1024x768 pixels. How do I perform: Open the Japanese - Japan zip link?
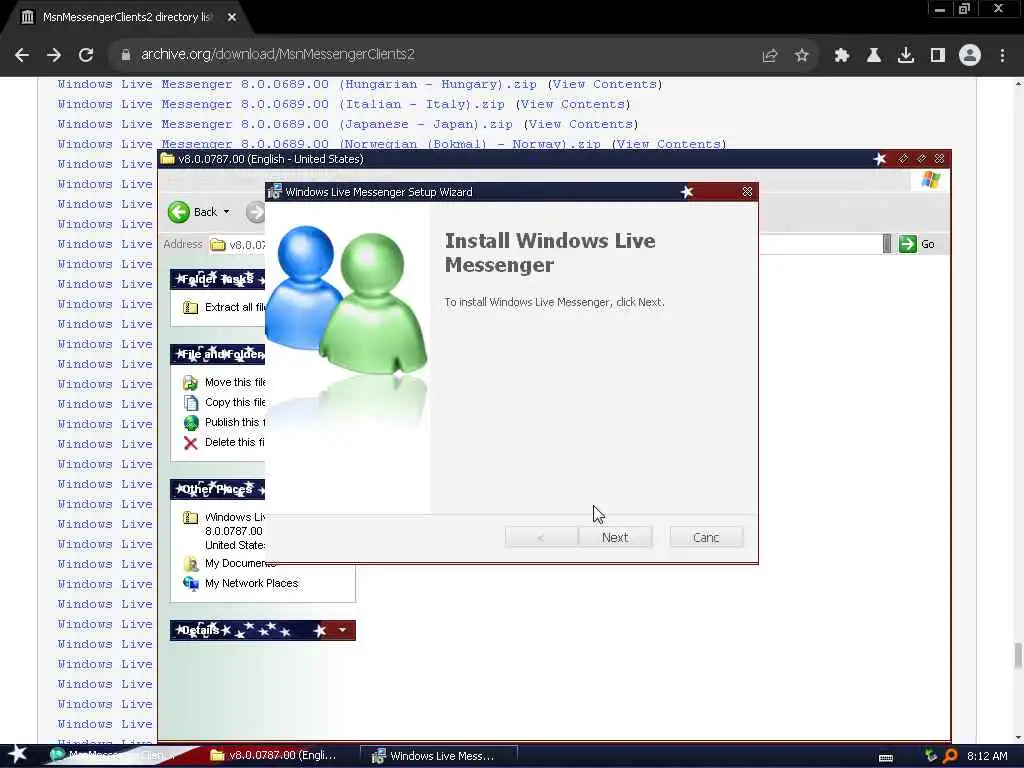point(285,124)
